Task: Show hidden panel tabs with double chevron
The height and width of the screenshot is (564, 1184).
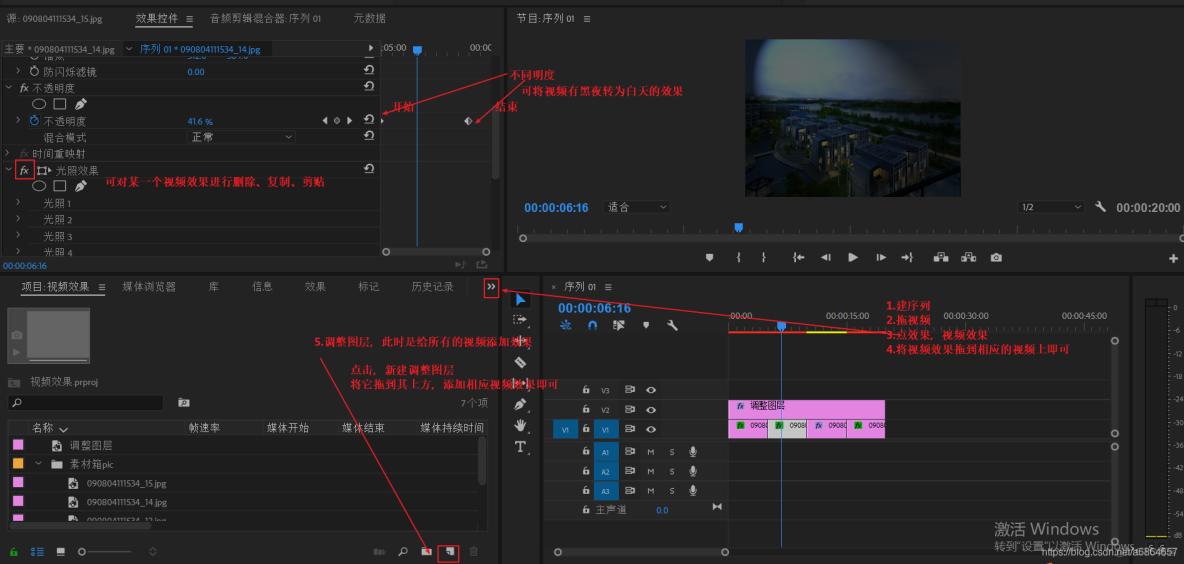Action: (x=492, y=287)
